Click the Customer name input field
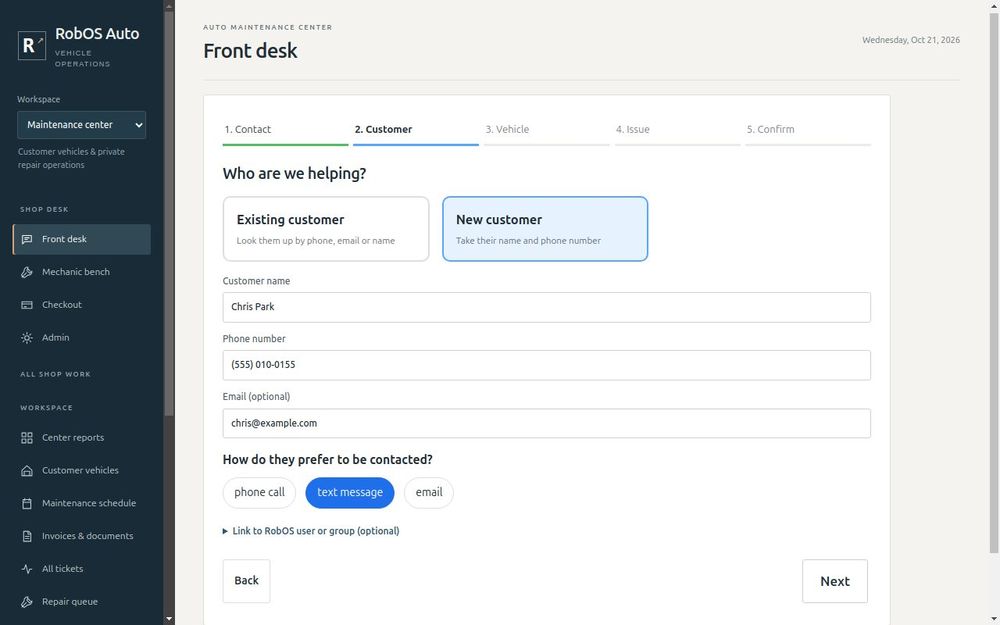 click(547, 307)
